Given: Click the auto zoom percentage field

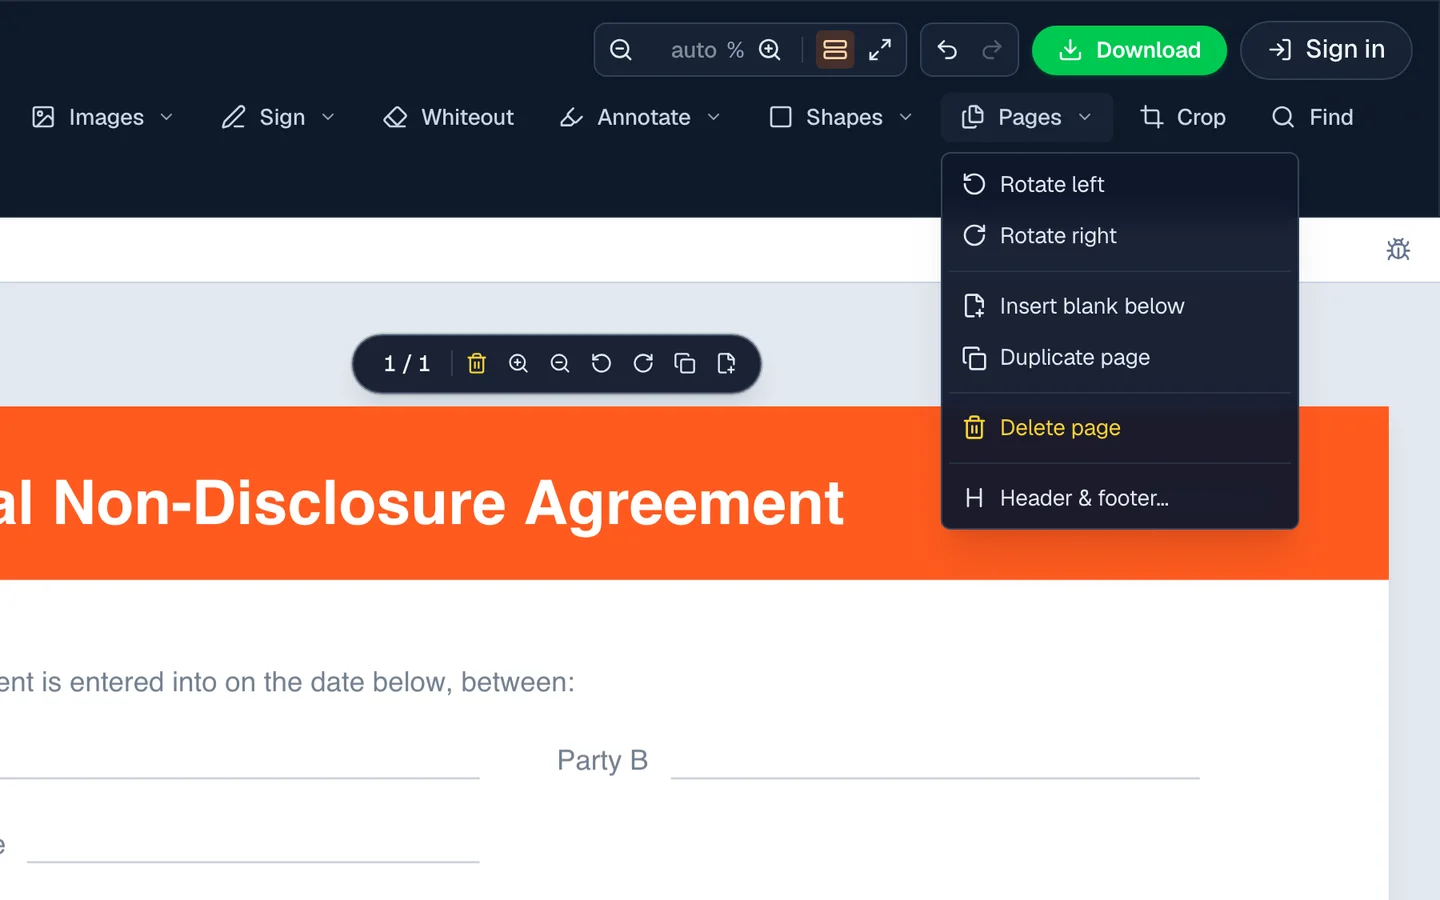Looking at the screenshot, I should pyautogui.click(x=694, y=50).
